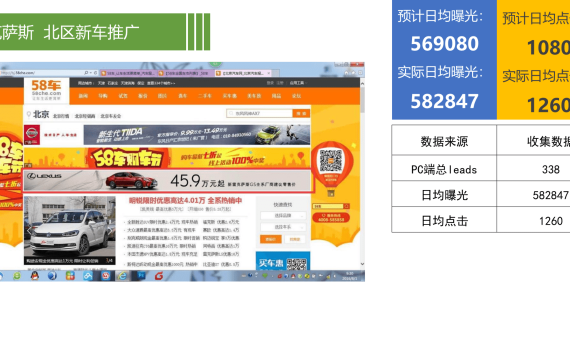Open the green 360 browser taskbar icon
The width and height of the screenshot is (570, 360).
pos(17,276)
